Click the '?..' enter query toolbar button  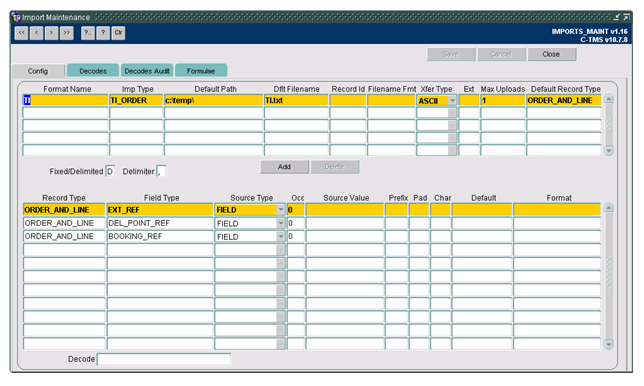point(88,33)
